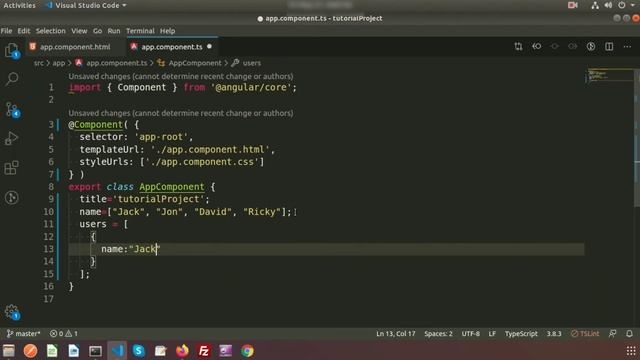Click TypeScript version 3.8.3
Screen dimensions: 640x360
point(554,333)
